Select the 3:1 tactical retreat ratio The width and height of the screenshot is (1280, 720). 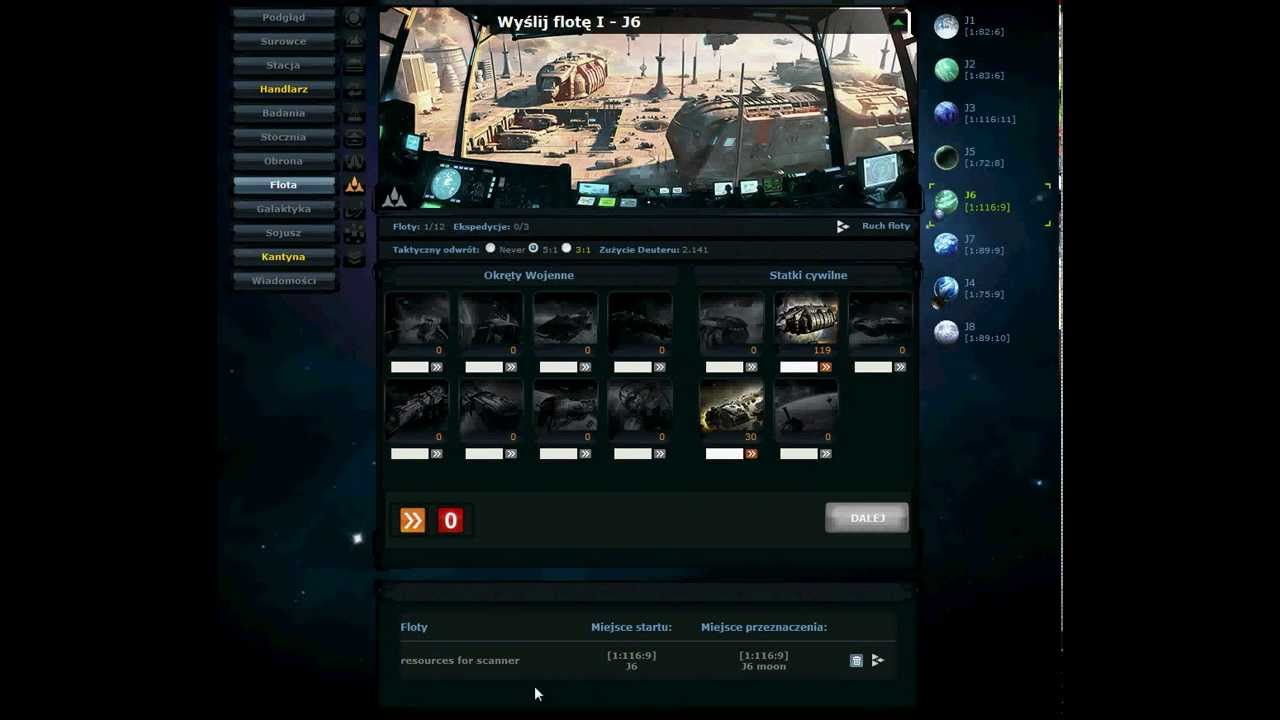[566, 248]
